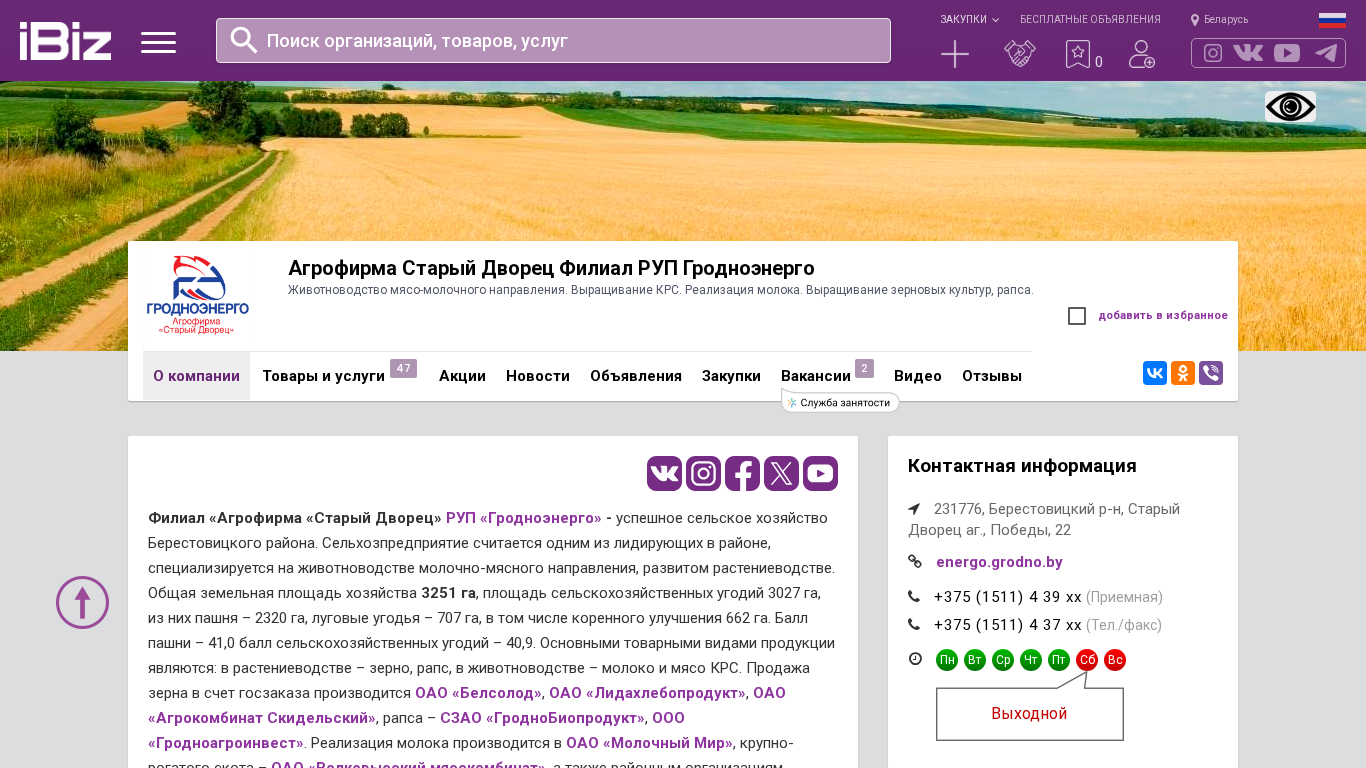Open the Беларусь location selector
Viewport: 1366px width, 768px height.
[1219, 19]
